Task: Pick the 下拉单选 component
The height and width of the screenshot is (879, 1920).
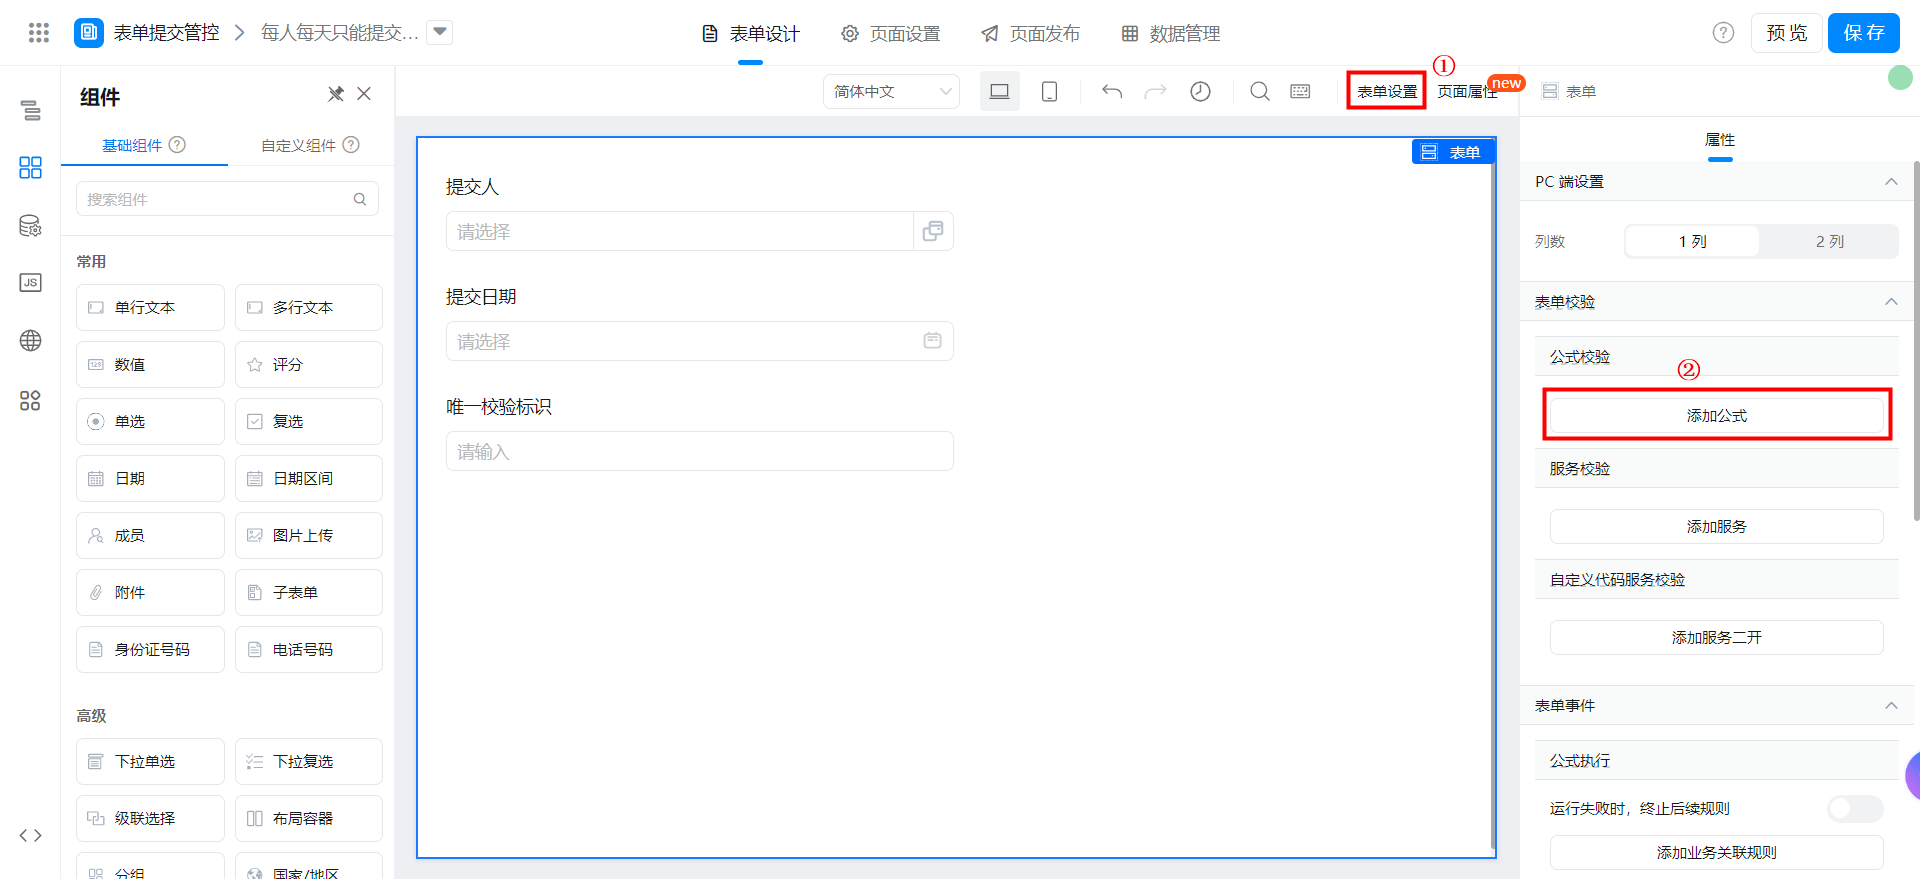Action: [x=150, y=761]
